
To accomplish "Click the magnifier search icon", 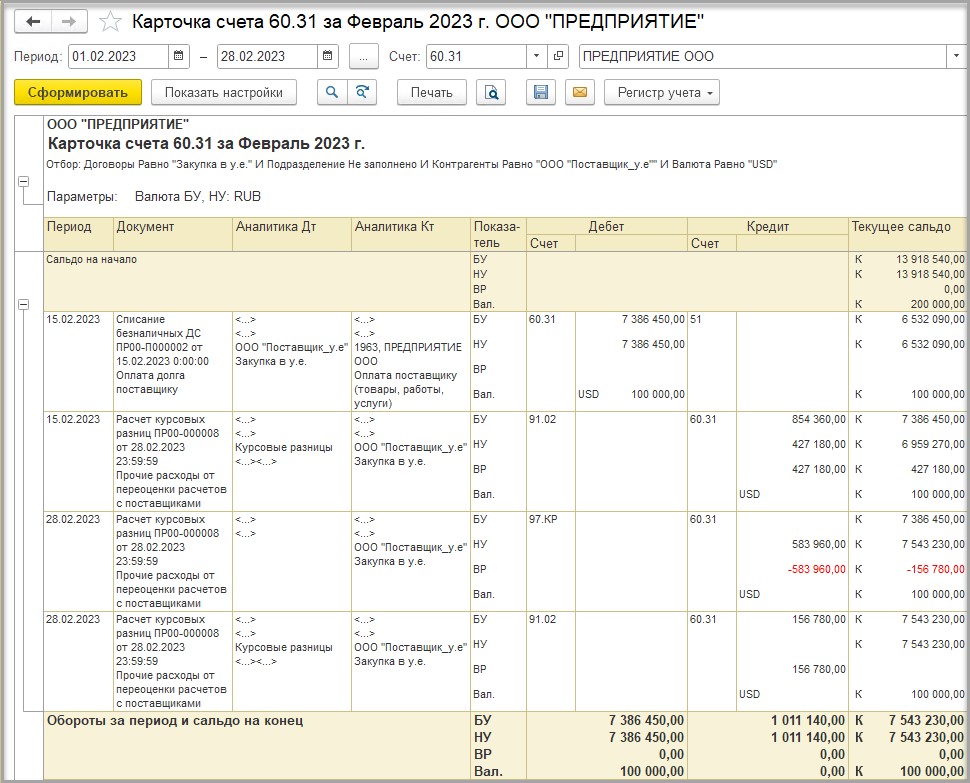I will pyautogui.click(x=332, y=93).
